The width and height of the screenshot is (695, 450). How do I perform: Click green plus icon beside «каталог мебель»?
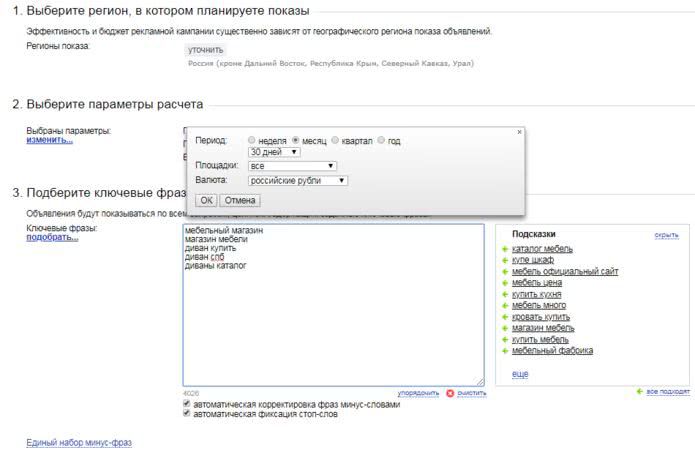503,248
